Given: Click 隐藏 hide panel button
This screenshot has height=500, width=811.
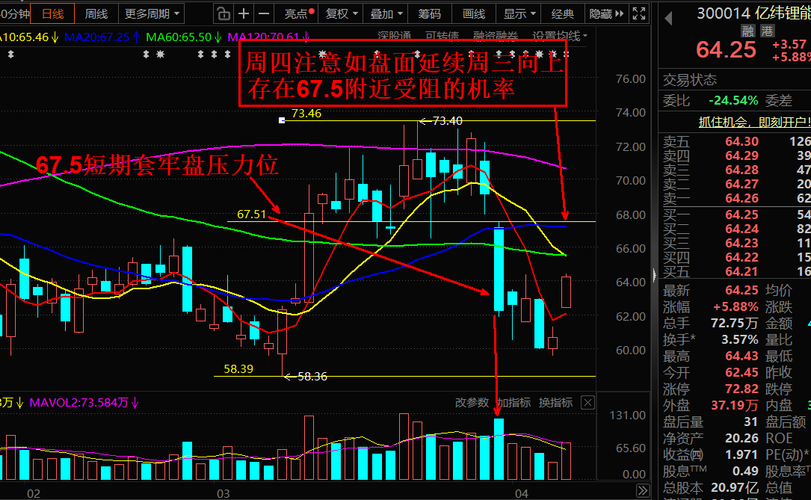Looking at the screenshot, I should [606, 14].
